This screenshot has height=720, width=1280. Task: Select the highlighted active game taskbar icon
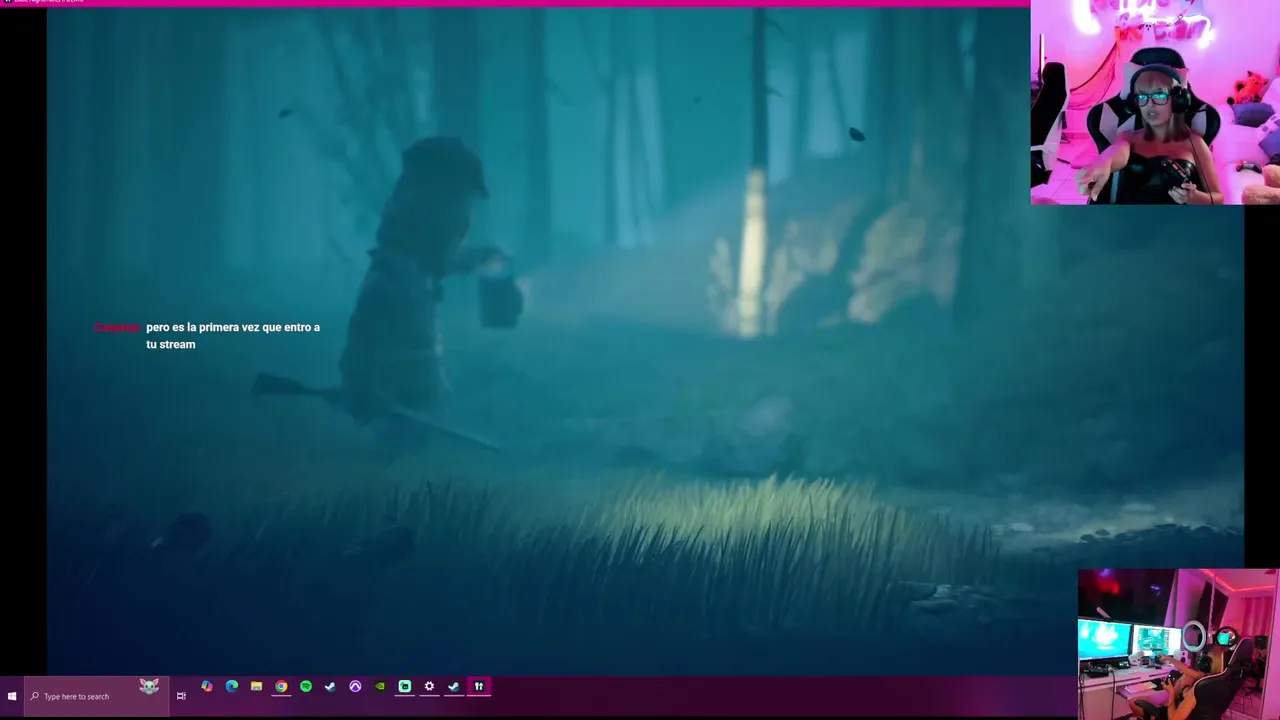[x=479, y=687]
